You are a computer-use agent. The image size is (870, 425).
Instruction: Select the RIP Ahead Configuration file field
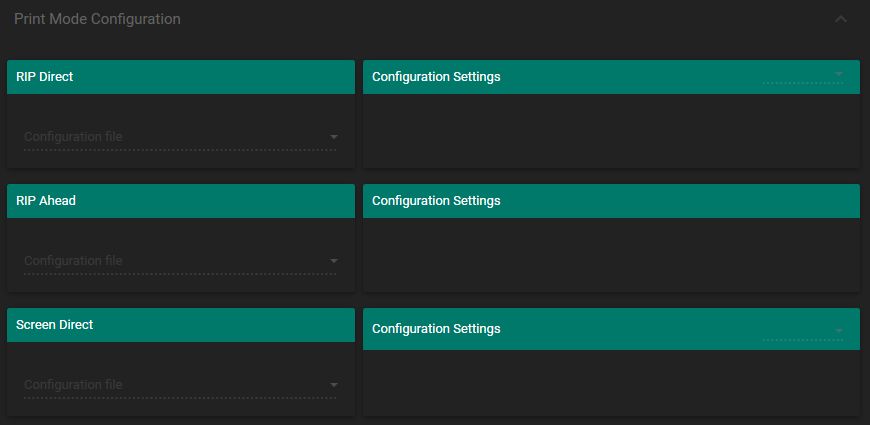[x=170, y=261]
